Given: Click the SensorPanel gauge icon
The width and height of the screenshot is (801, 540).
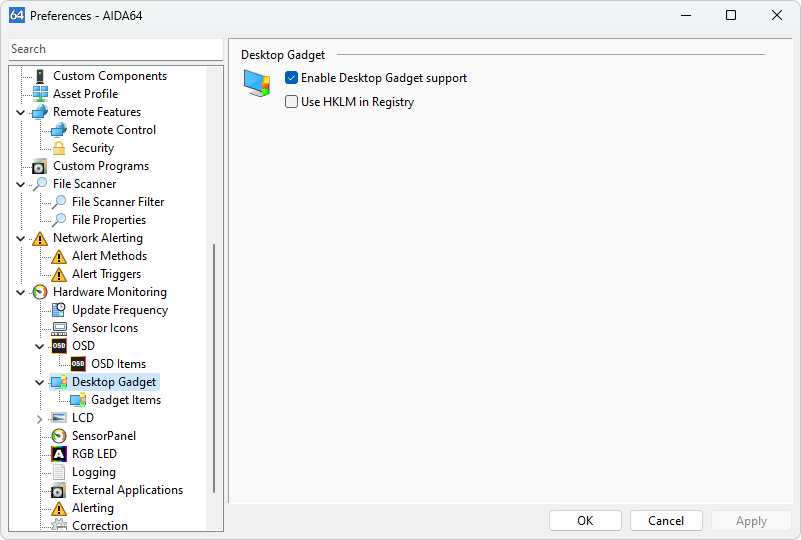Looking at the screenshot, I should [x=59, y=436].
